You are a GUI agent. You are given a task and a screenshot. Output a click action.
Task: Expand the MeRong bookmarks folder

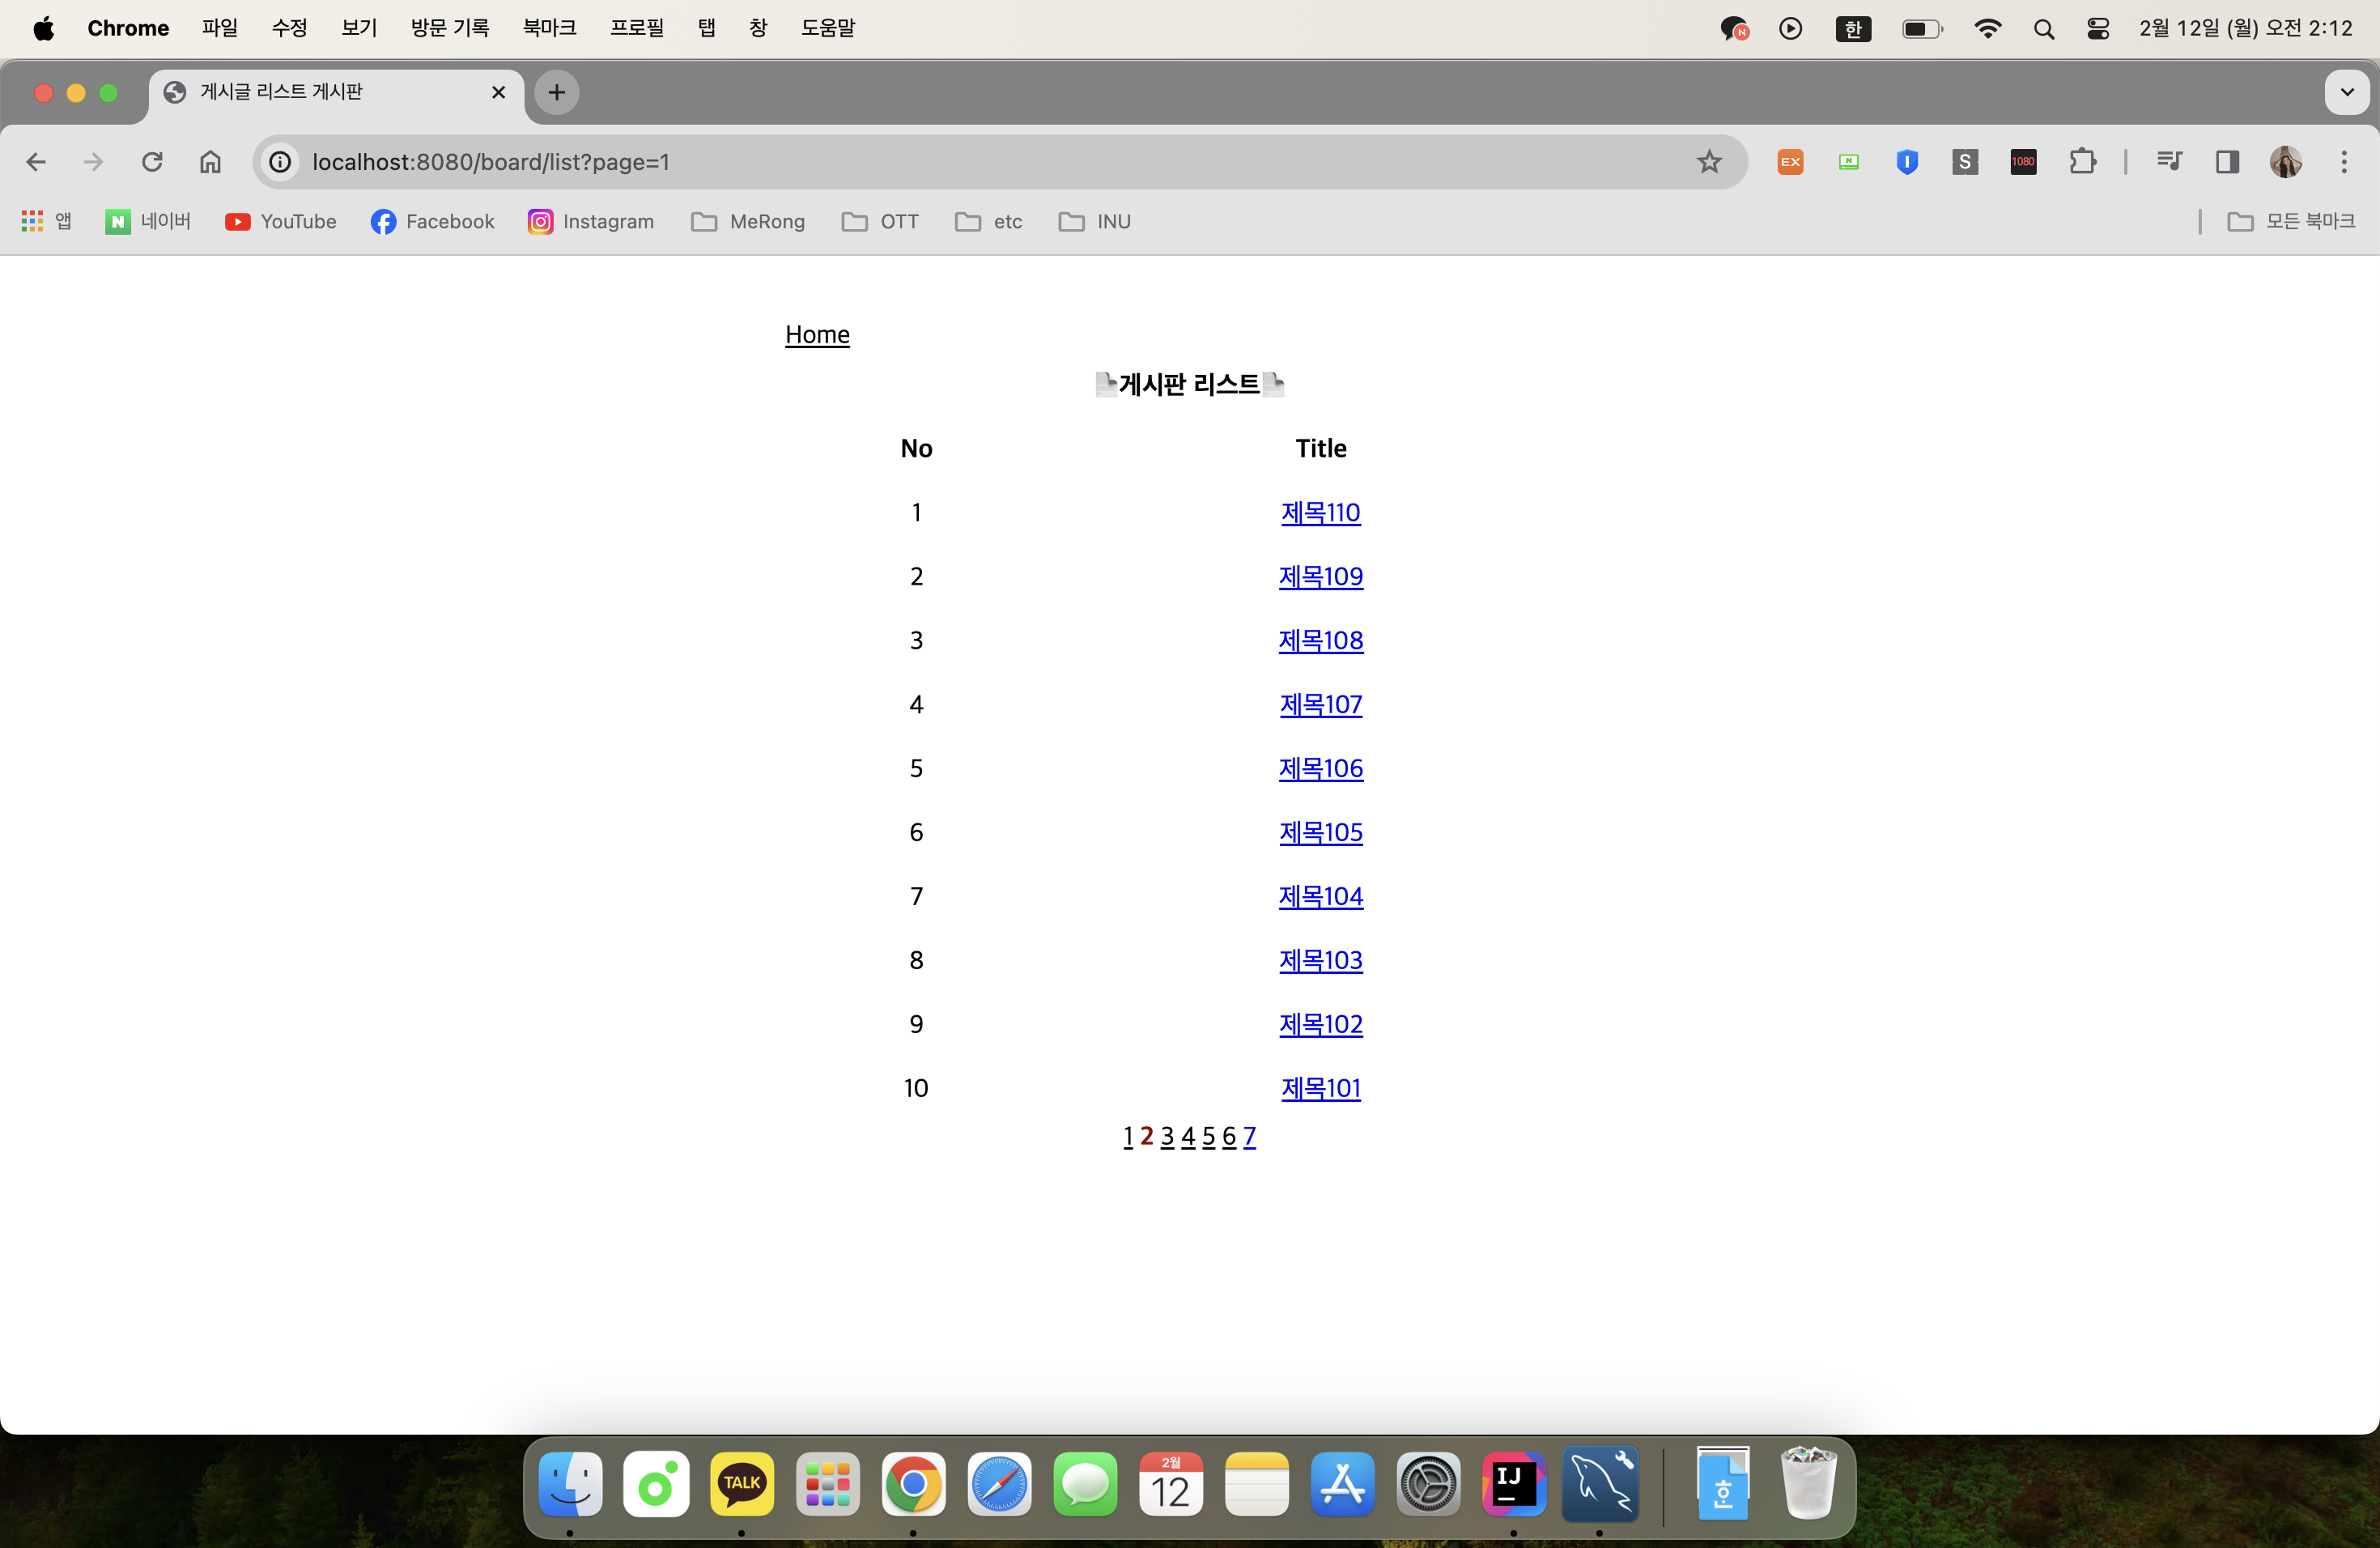click(748, 222)
